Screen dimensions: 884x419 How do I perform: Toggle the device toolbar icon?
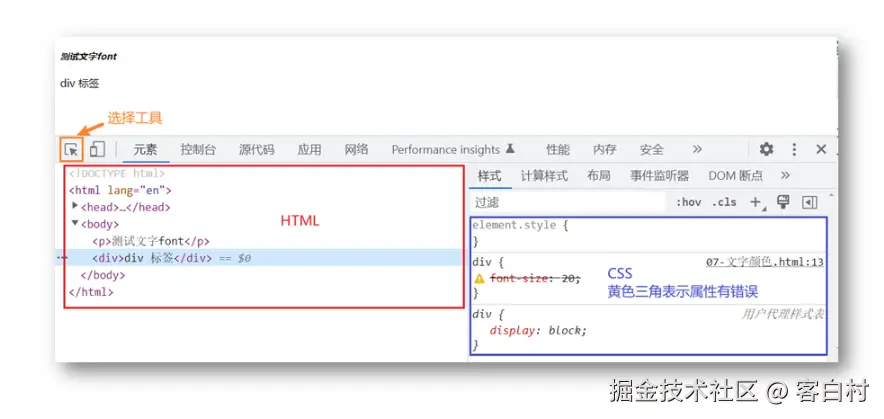(97, 149)
